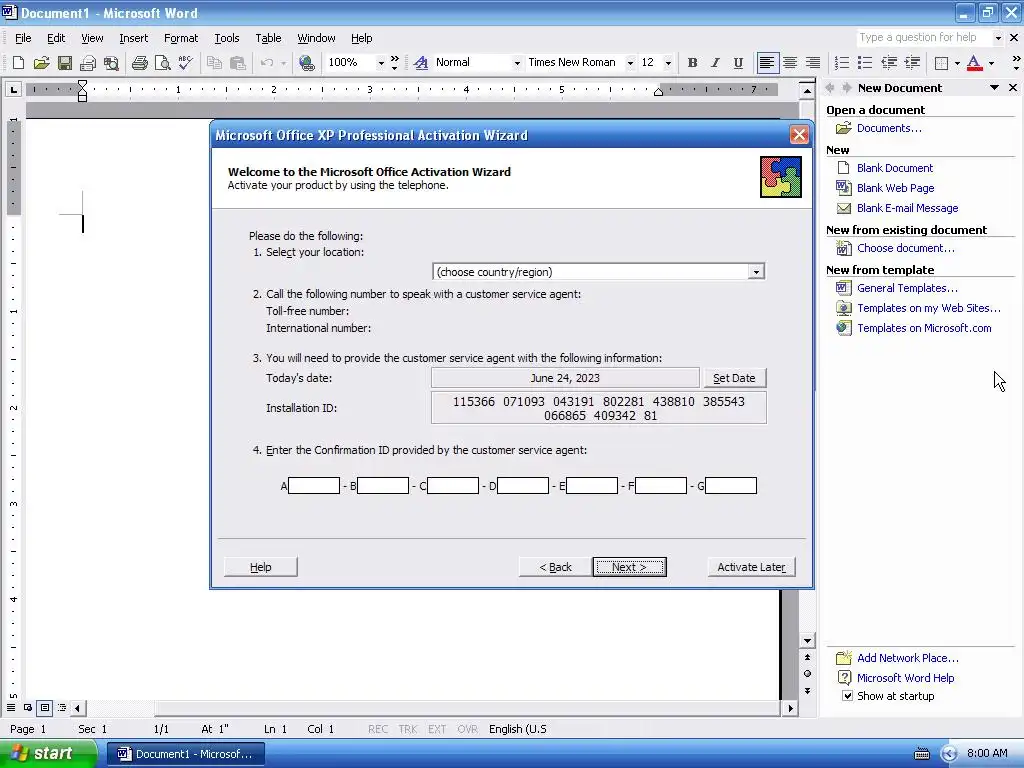
Task: Click the Outside Border icon
Action: (941, 63)
